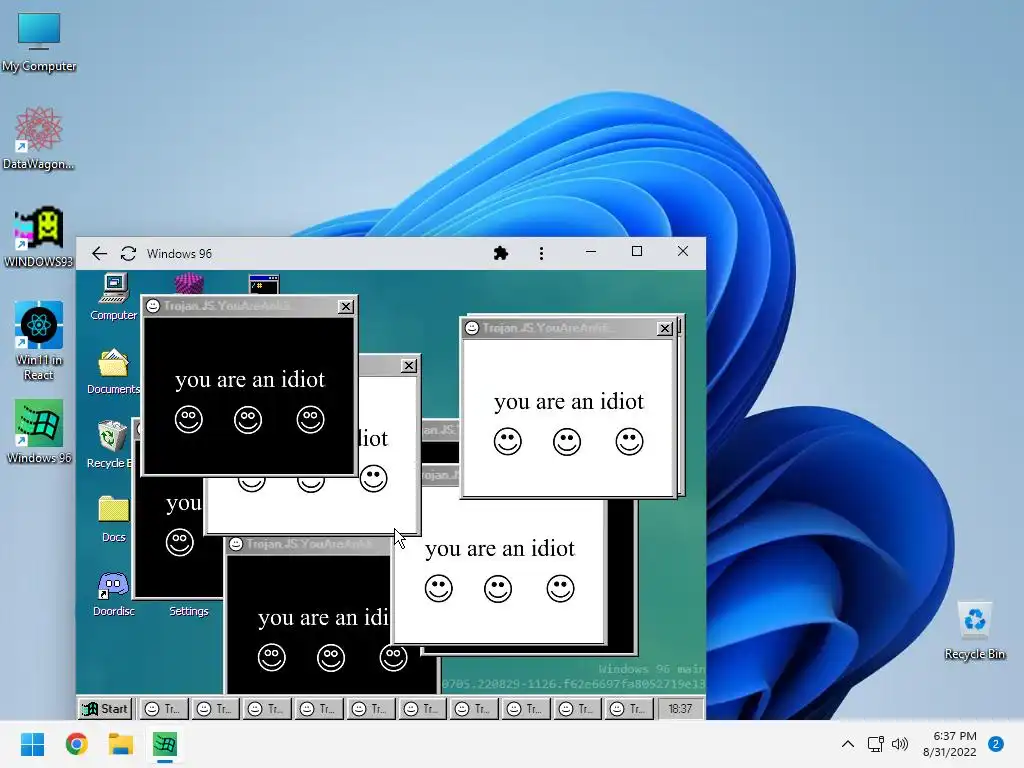Open the volume speaker tray icon
Screen dimensions: 1024x768
click(x=900, y=744)
